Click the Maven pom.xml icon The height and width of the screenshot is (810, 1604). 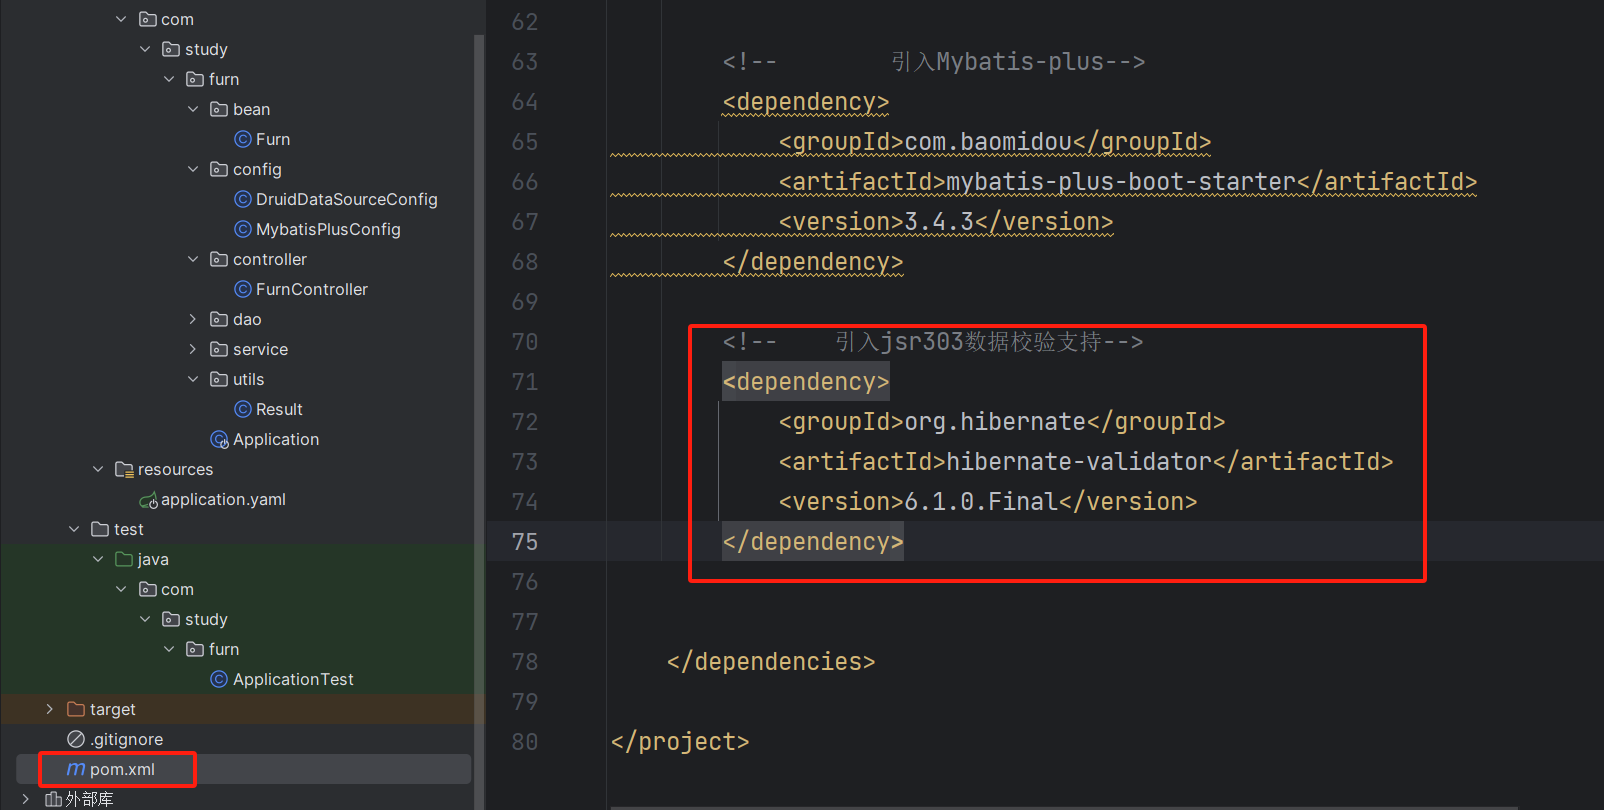click(x=76, y=769)
